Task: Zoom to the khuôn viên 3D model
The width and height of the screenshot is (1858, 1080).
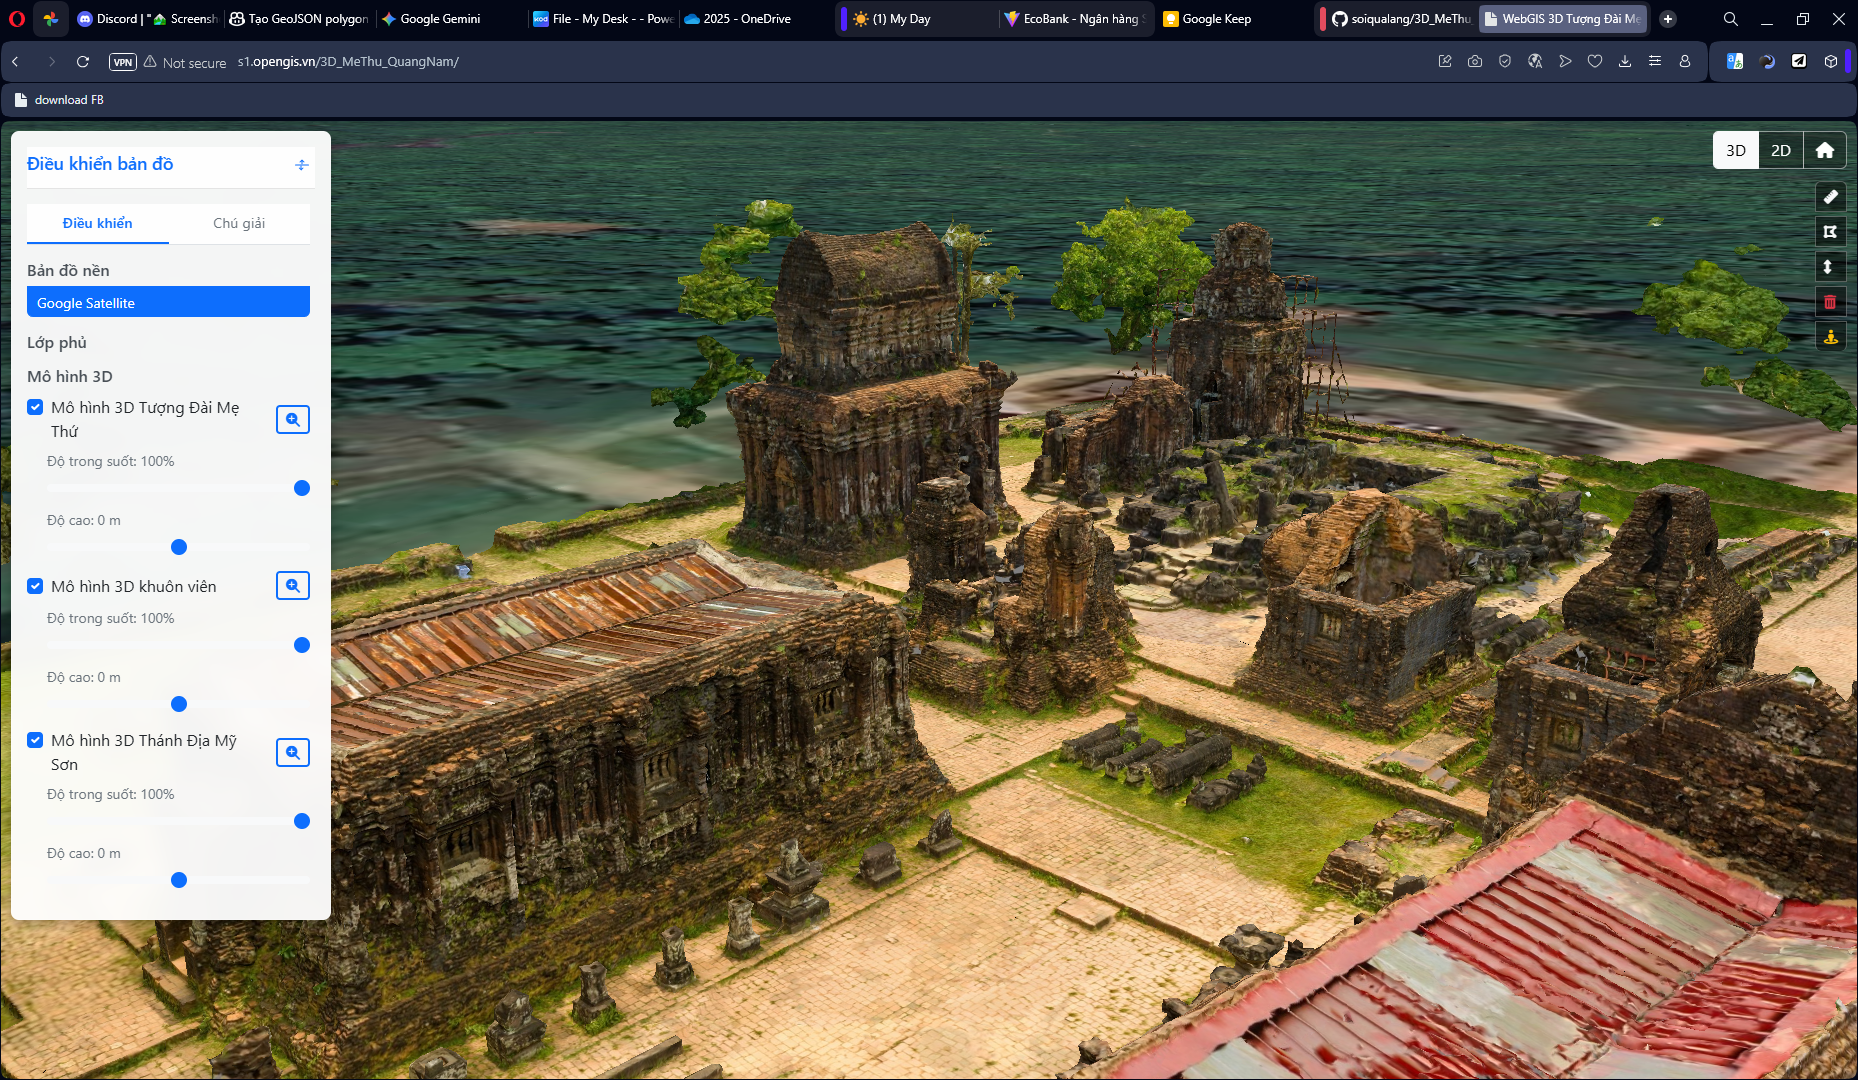Action: (292, 586)
